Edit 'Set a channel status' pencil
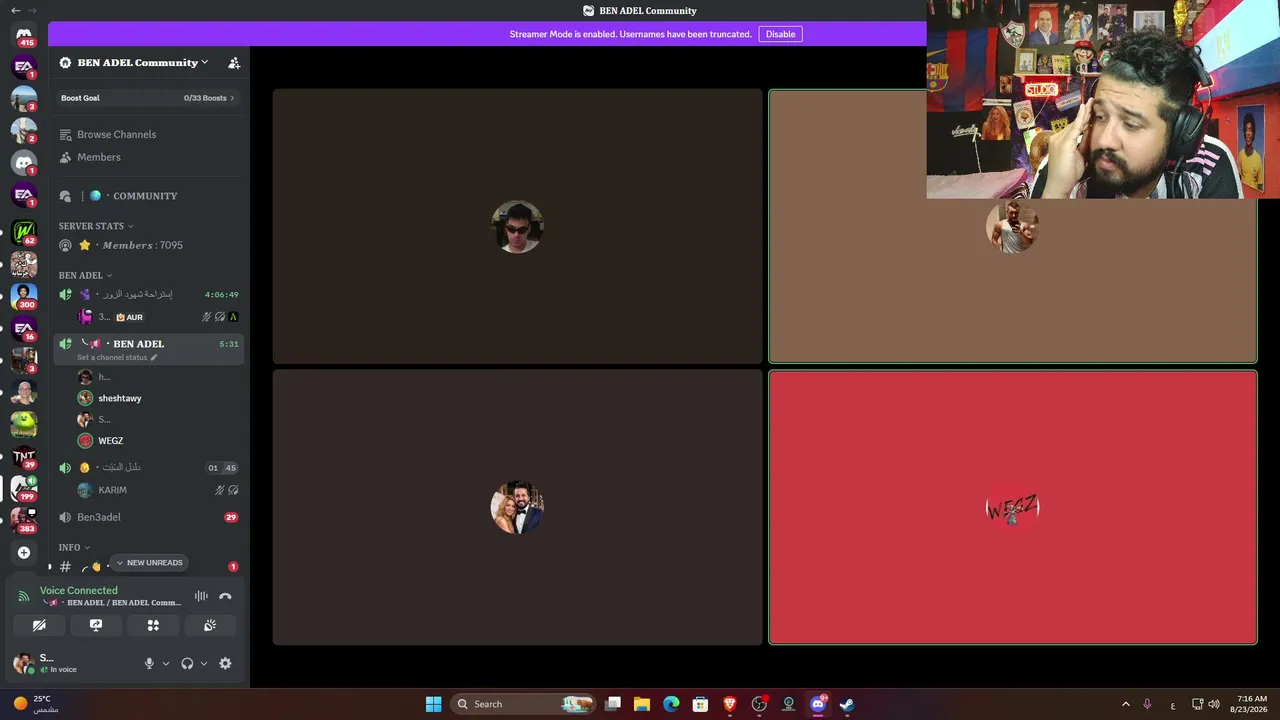This screenshot has height=720, width=1280. pos(153,358)
